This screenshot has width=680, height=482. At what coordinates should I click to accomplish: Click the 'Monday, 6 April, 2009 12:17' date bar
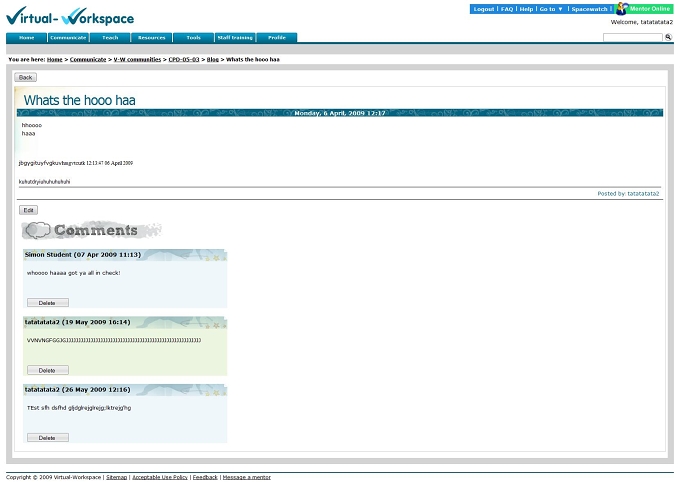click(340, 113)
